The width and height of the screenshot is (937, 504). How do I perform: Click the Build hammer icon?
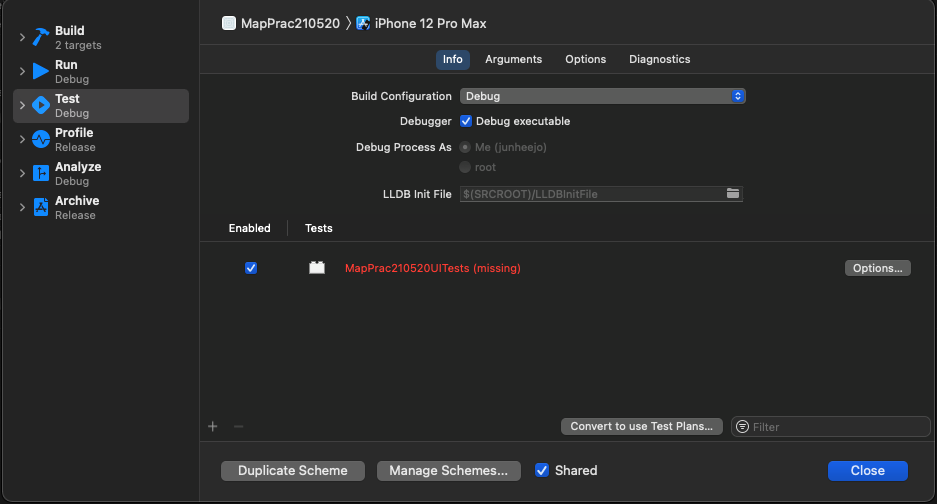tap(41, 37)
